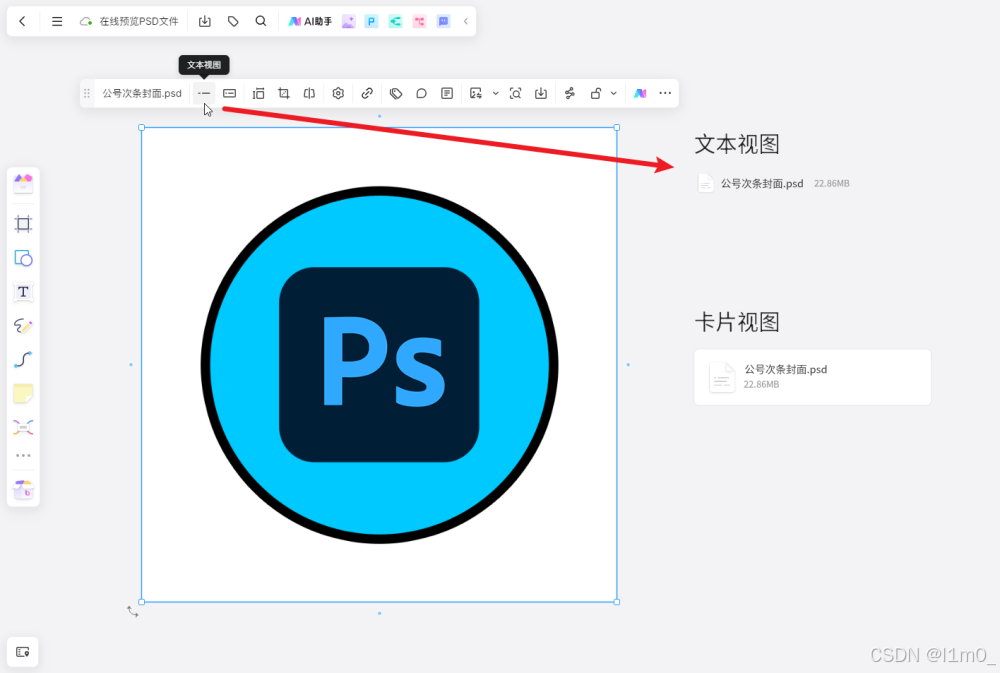Open the tag icon in top bar
This screenshot has width=1000, height=673.
[x=233, y=21]
